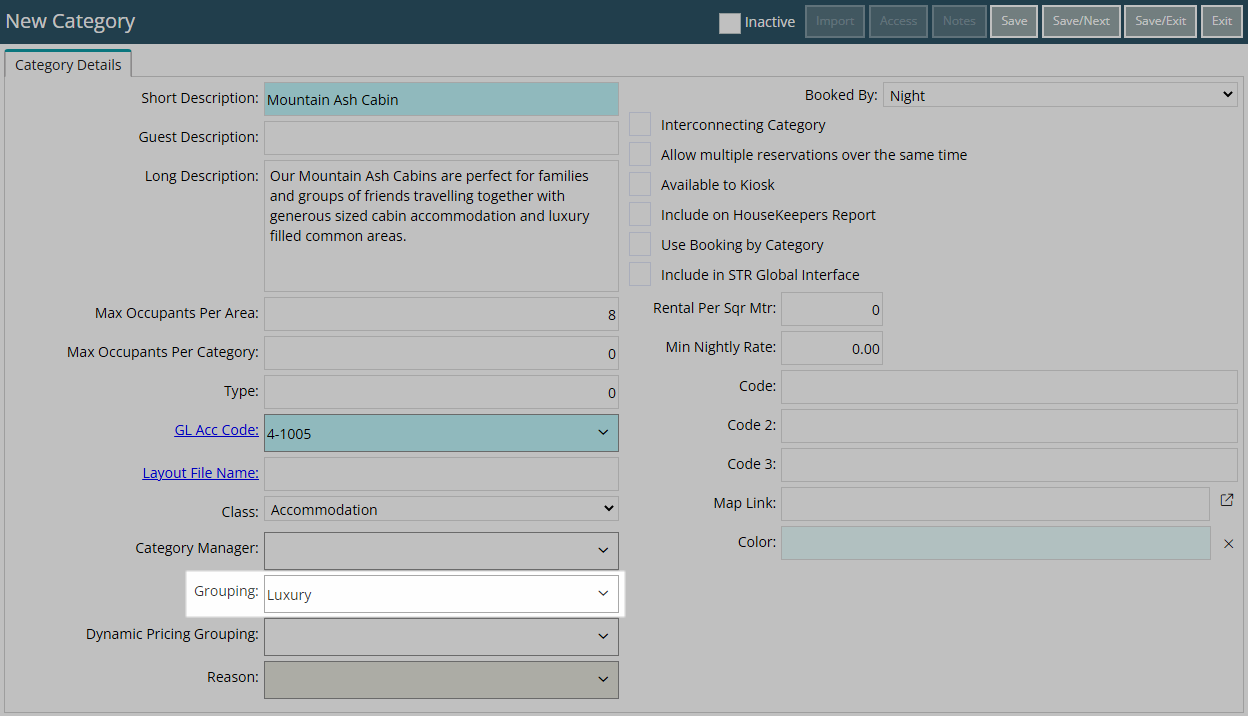The image size is (1248, 716).
Task: Click inside the Long Description text area
Action: (441, 226)
